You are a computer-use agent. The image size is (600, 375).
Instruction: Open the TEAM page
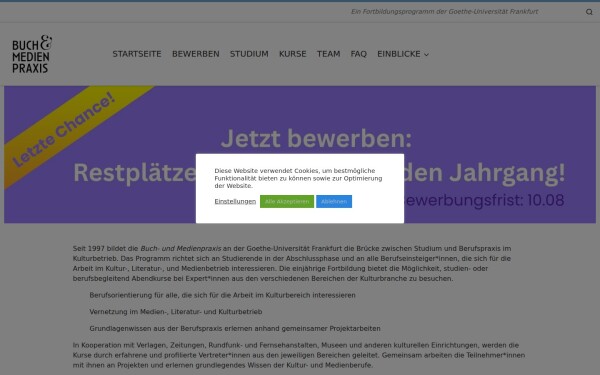click(x=328, y=54)
